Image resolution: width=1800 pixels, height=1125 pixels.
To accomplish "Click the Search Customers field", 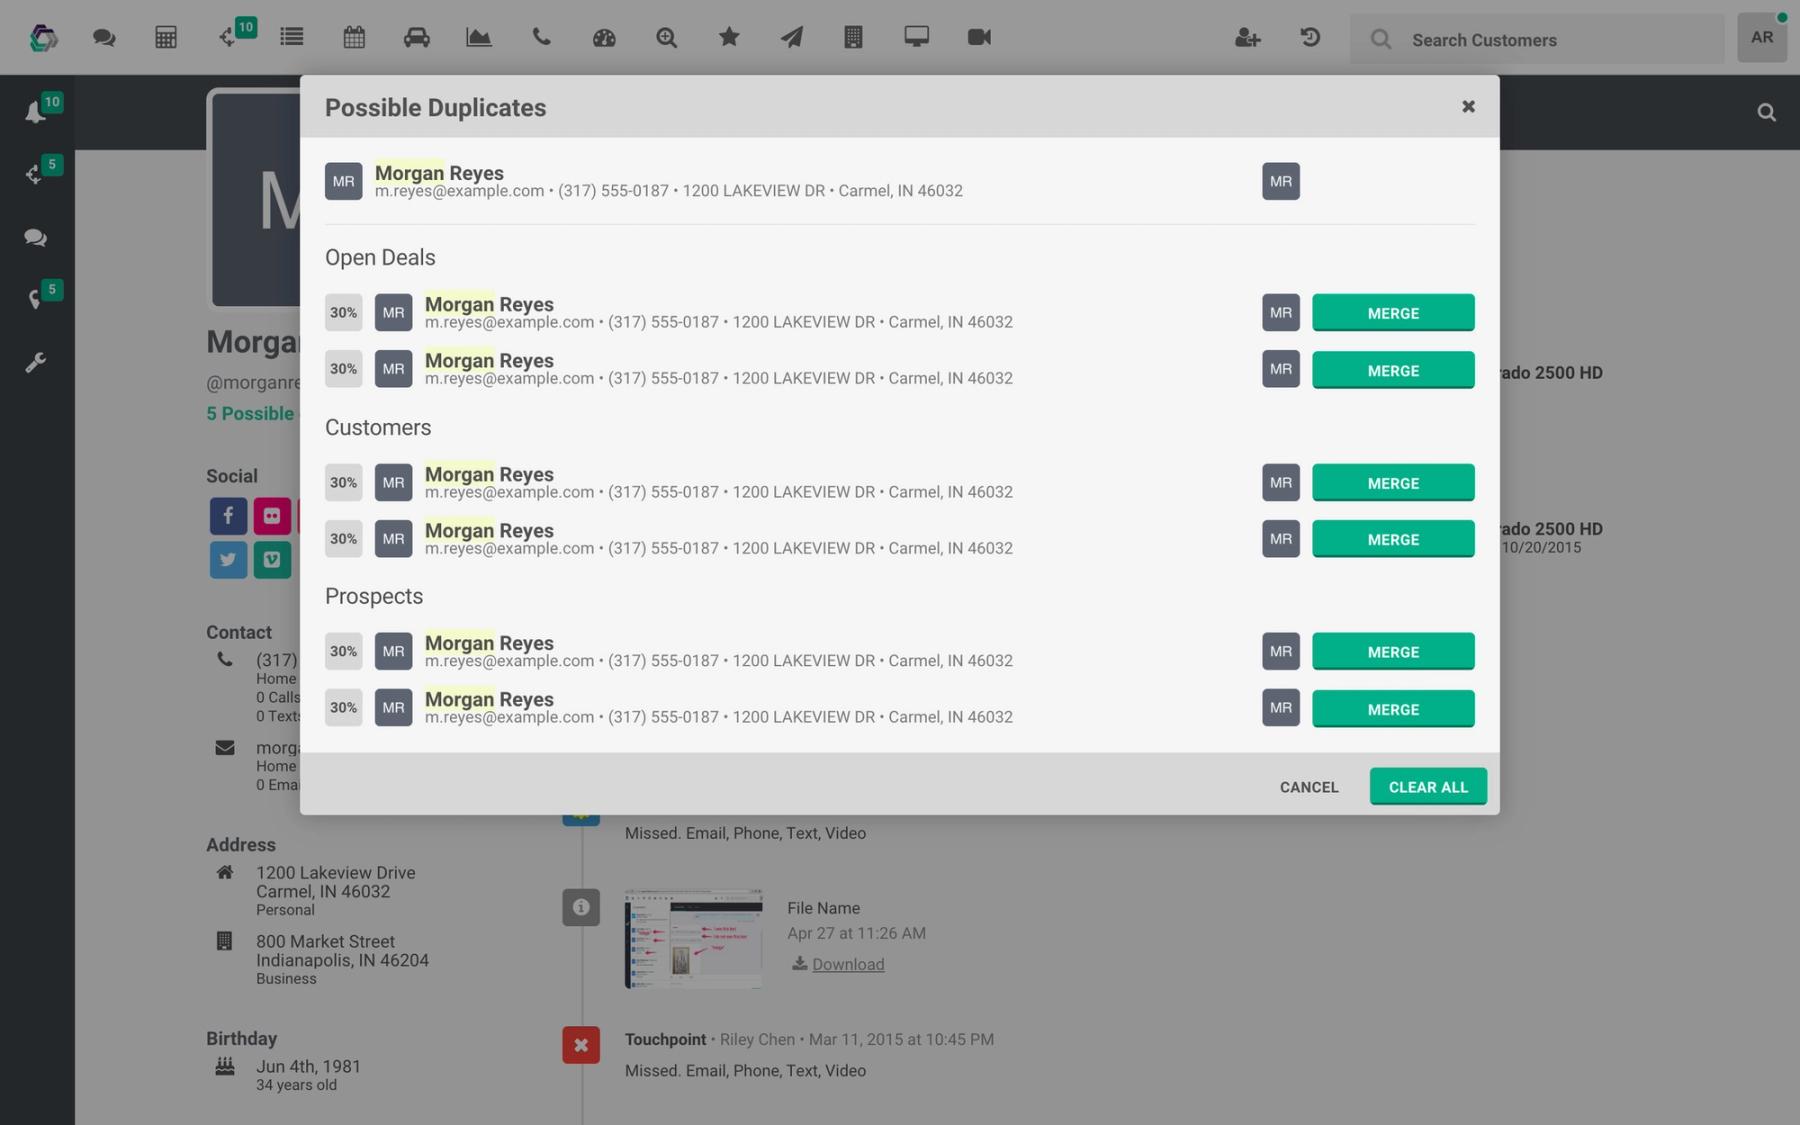I will point(1537,40).
